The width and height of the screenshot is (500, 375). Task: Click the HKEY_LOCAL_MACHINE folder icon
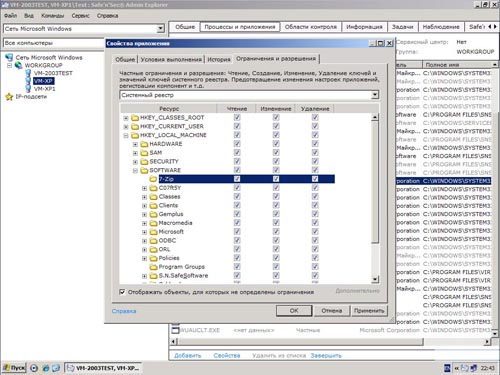pyautogui.click(x=135, y=135)
